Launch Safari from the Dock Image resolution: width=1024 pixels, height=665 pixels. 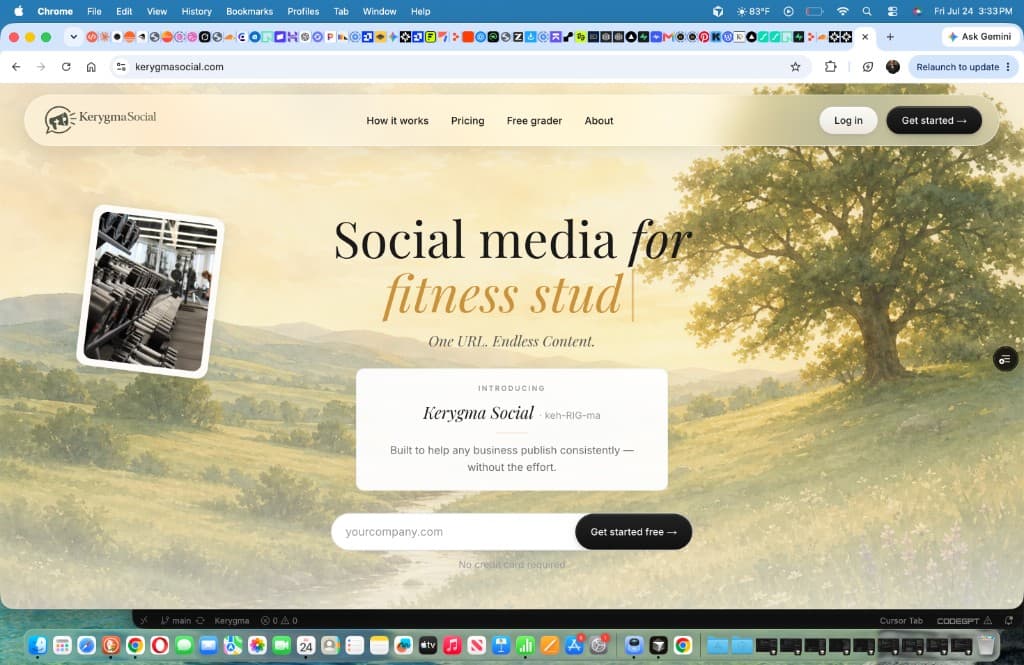[x=86, y=645]
